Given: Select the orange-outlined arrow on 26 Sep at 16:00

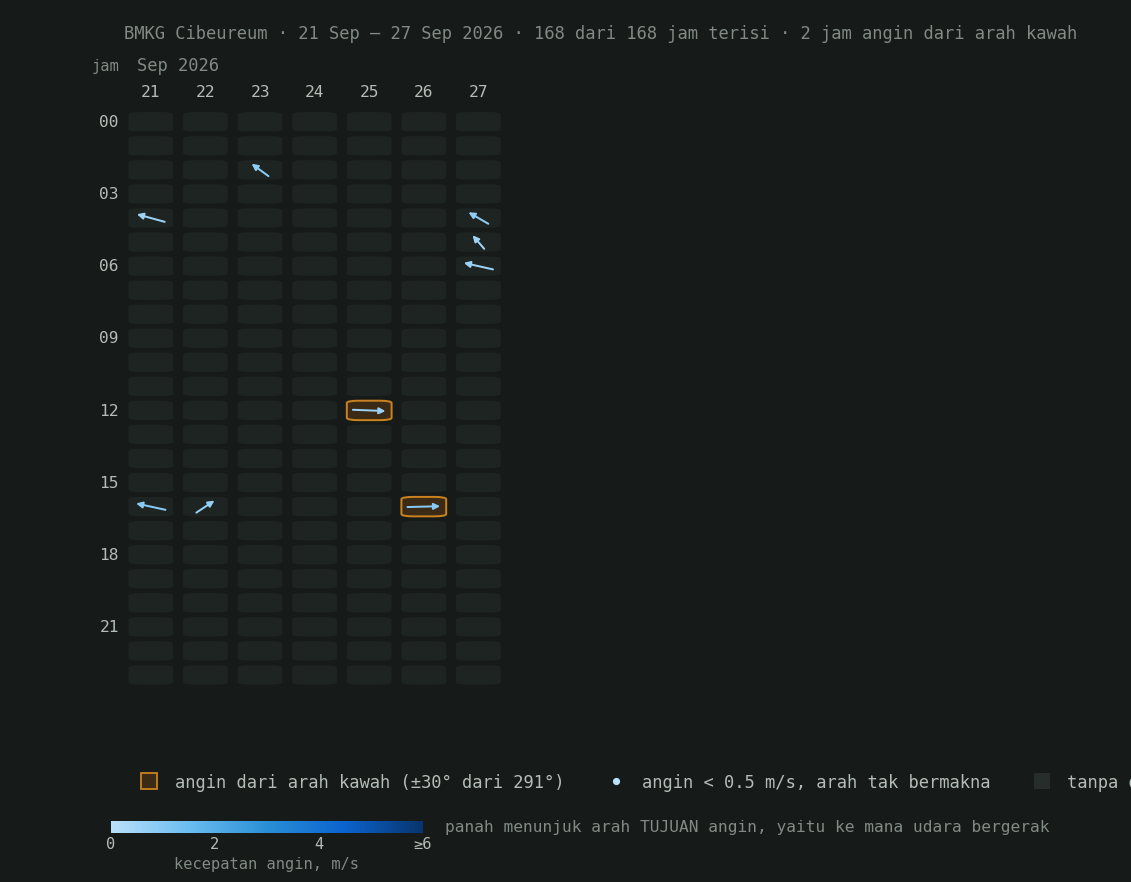Looking at the screenshot, I should 423,507.
